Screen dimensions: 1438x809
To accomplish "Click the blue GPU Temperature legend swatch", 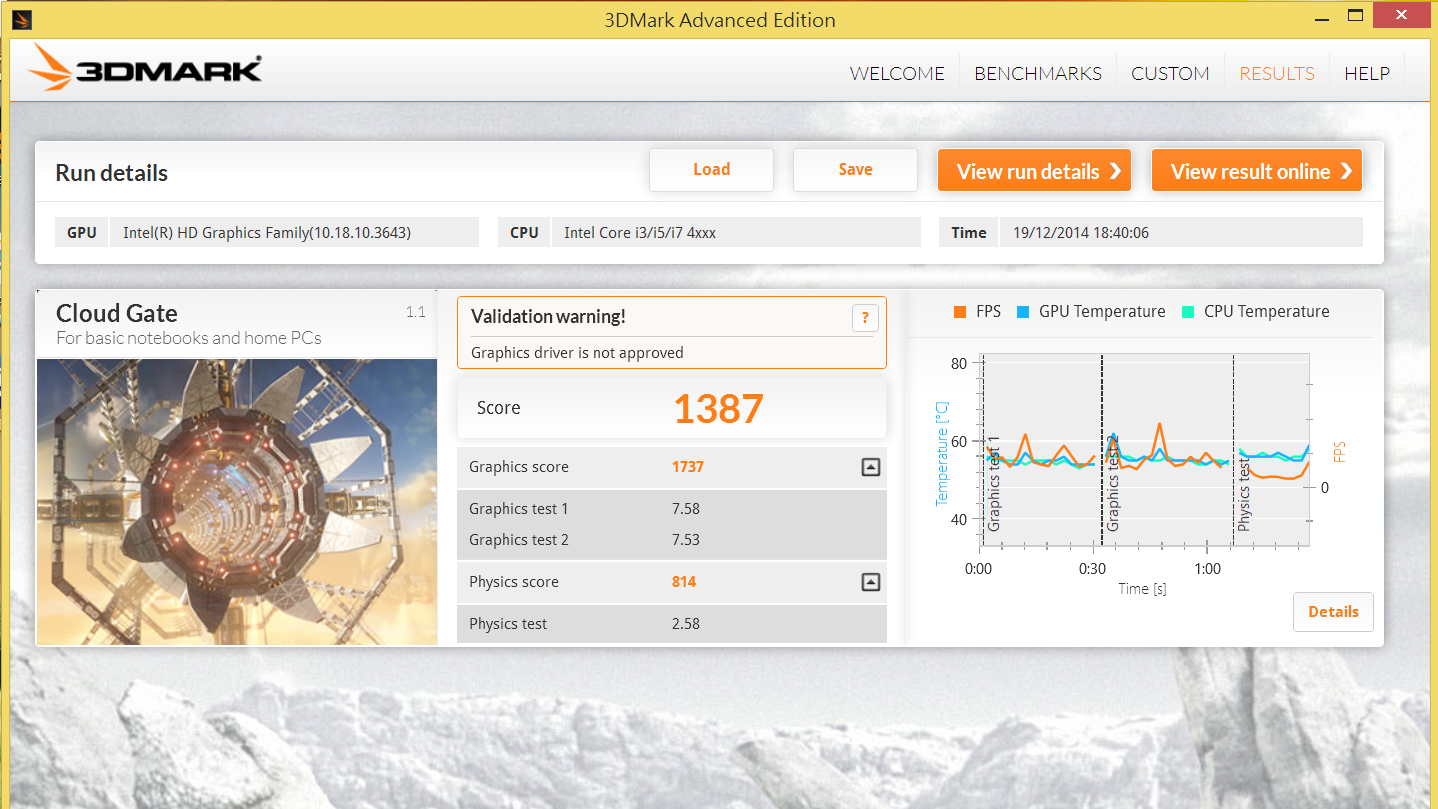I will (1022, 311).
